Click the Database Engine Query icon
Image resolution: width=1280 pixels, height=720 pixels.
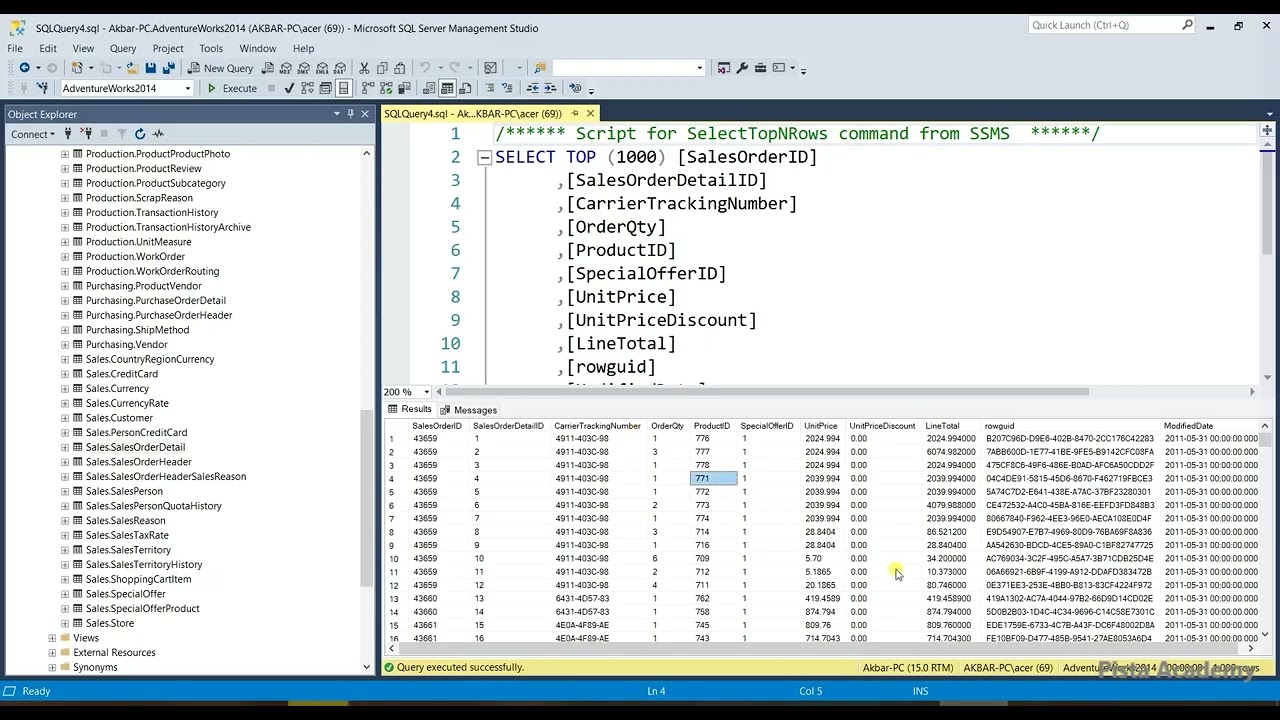(x=268, y=68)
